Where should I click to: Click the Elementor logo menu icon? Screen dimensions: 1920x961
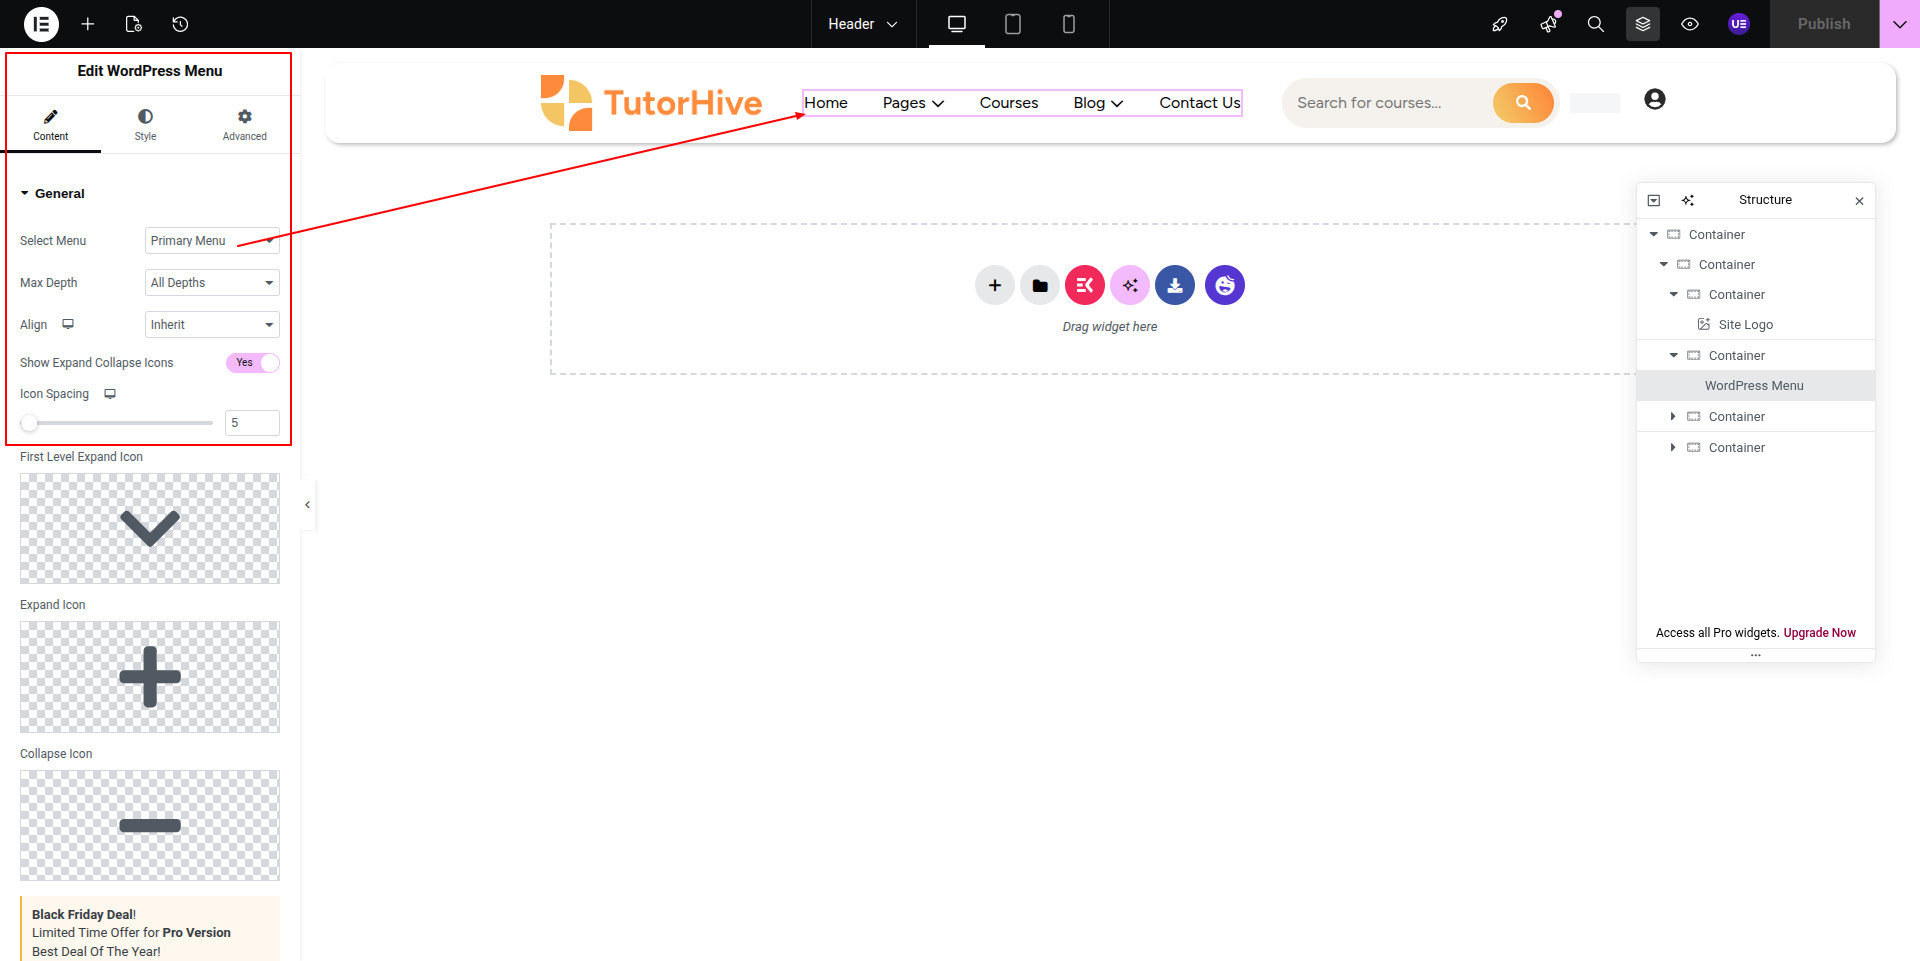pos(41,24)
